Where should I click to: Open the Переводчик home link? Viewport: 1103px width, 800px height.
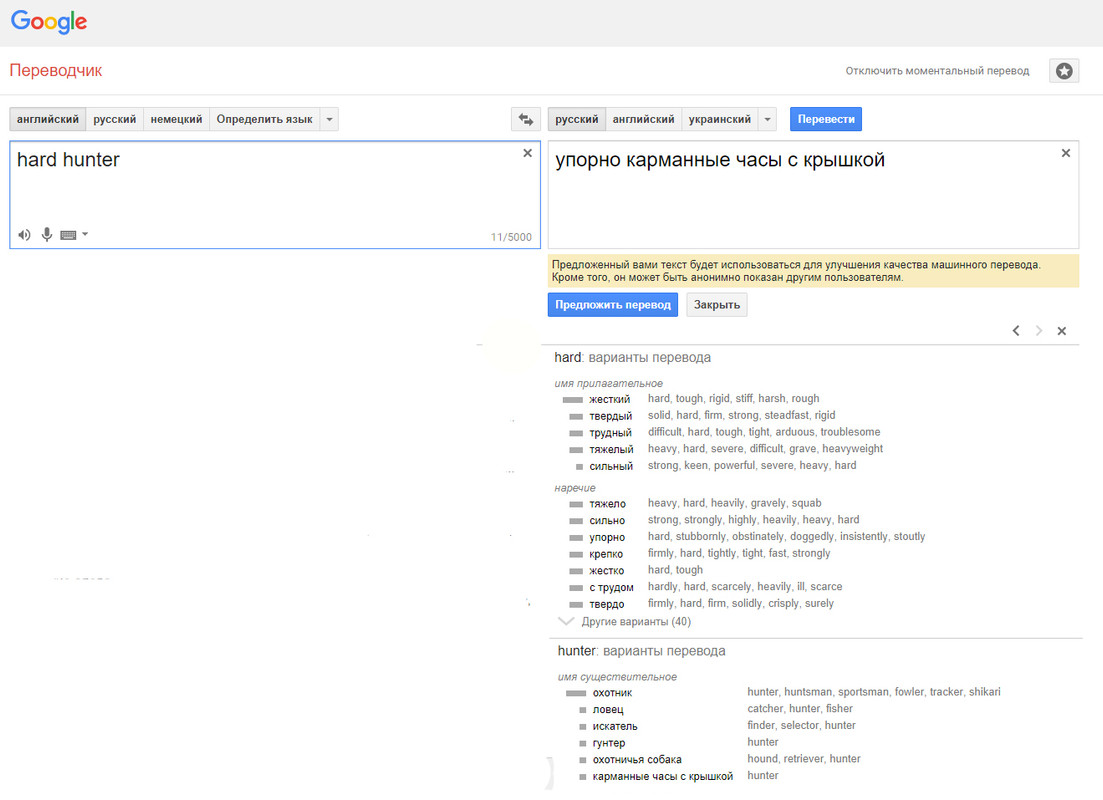tap(56, 70)
